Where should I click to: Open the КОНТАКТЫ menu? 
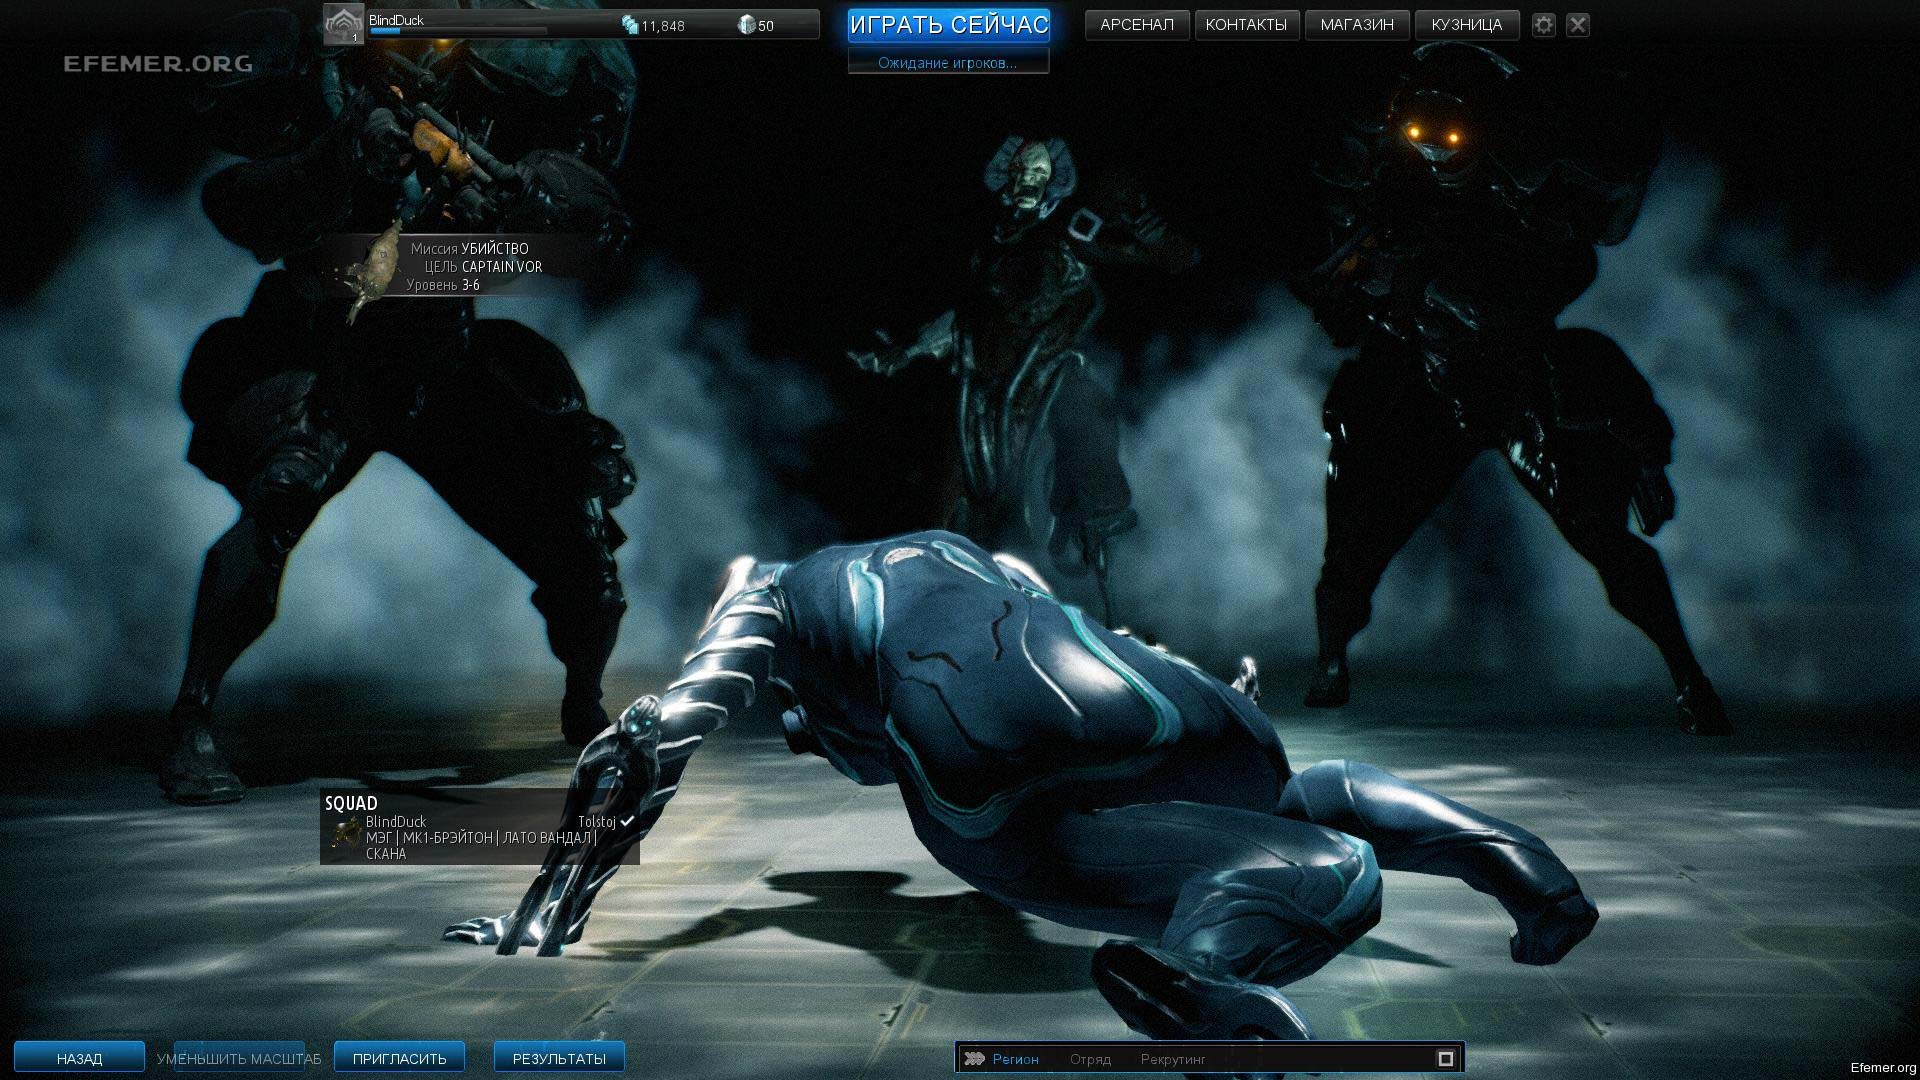point(1246,25)
